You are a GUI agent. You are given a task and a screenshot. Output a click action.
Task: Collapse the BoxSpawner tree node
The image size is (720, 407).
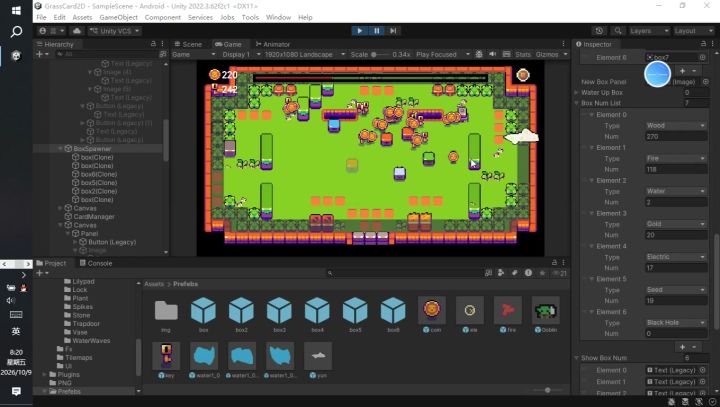pos(60,148)
